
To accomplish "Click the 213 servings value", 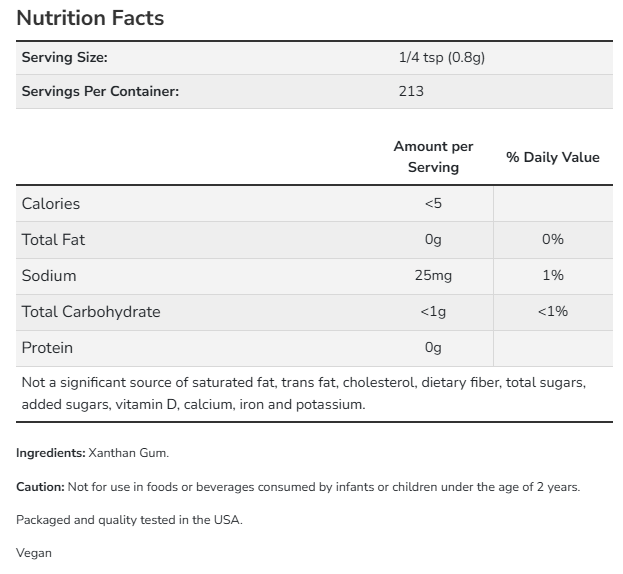I will 411,91.
